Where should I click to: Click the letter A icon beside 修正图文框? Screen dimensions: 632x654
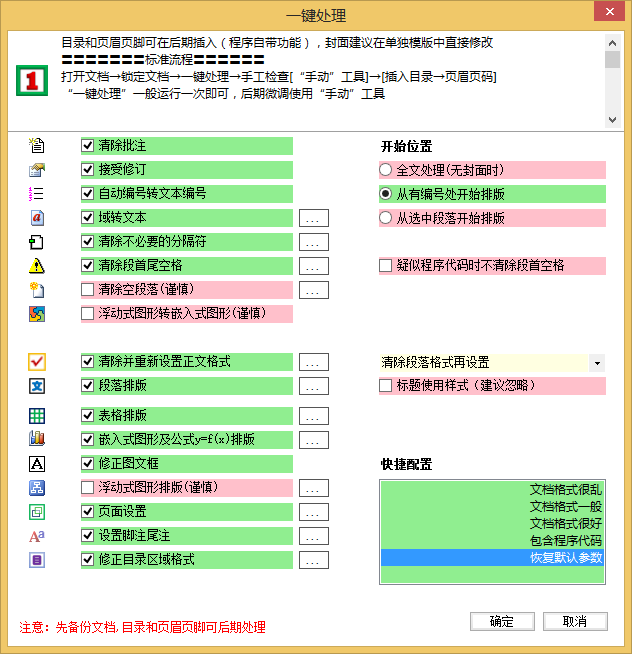click(x=37, y=463)
